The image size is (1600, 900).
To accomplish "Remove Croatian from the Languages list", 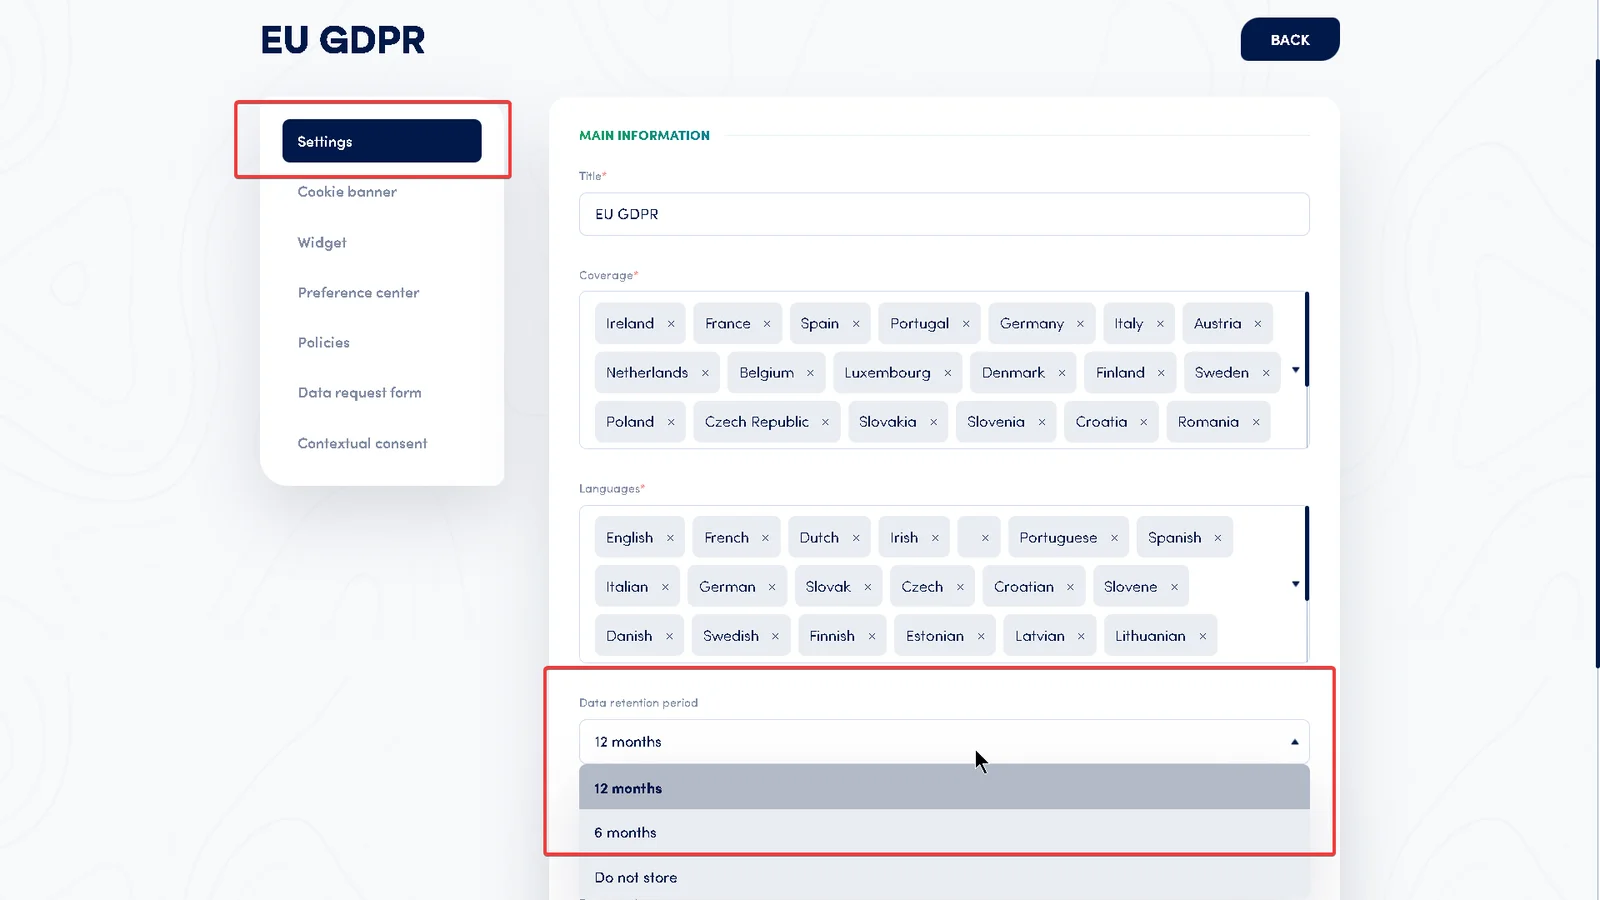I will click(x=1071, y=586).
